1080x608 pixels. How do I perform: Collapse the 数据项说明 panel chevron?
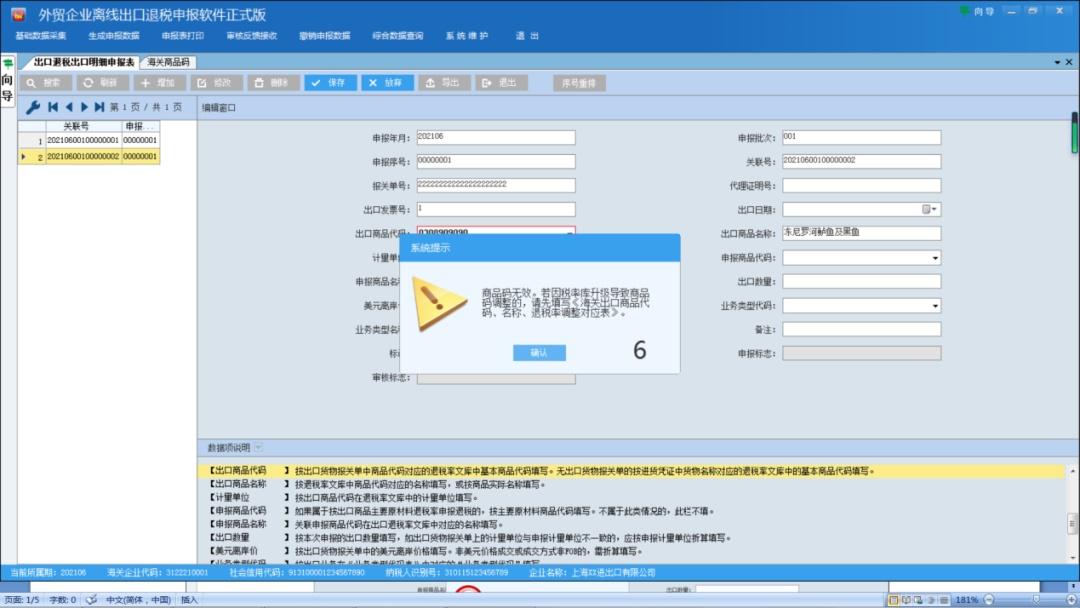coord(259,448)
